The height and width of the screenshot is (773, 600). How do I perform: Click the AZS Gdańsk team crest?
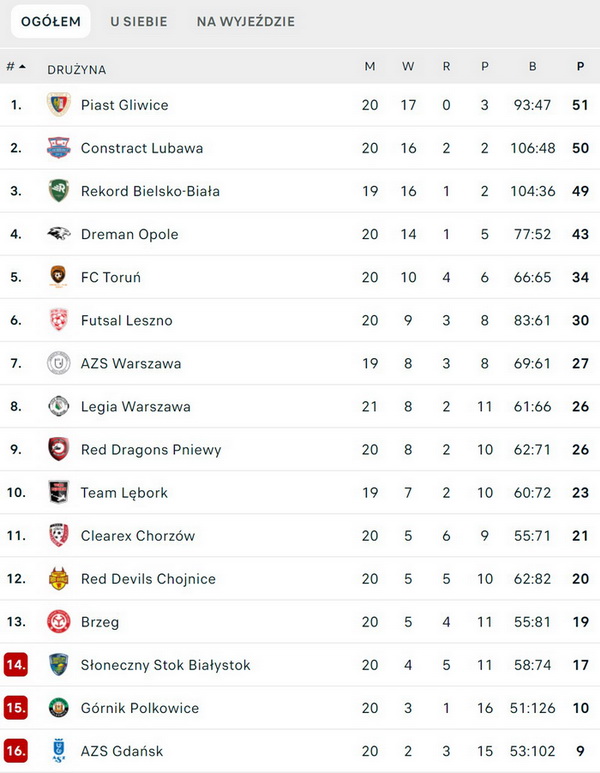[x=59, y=750]
